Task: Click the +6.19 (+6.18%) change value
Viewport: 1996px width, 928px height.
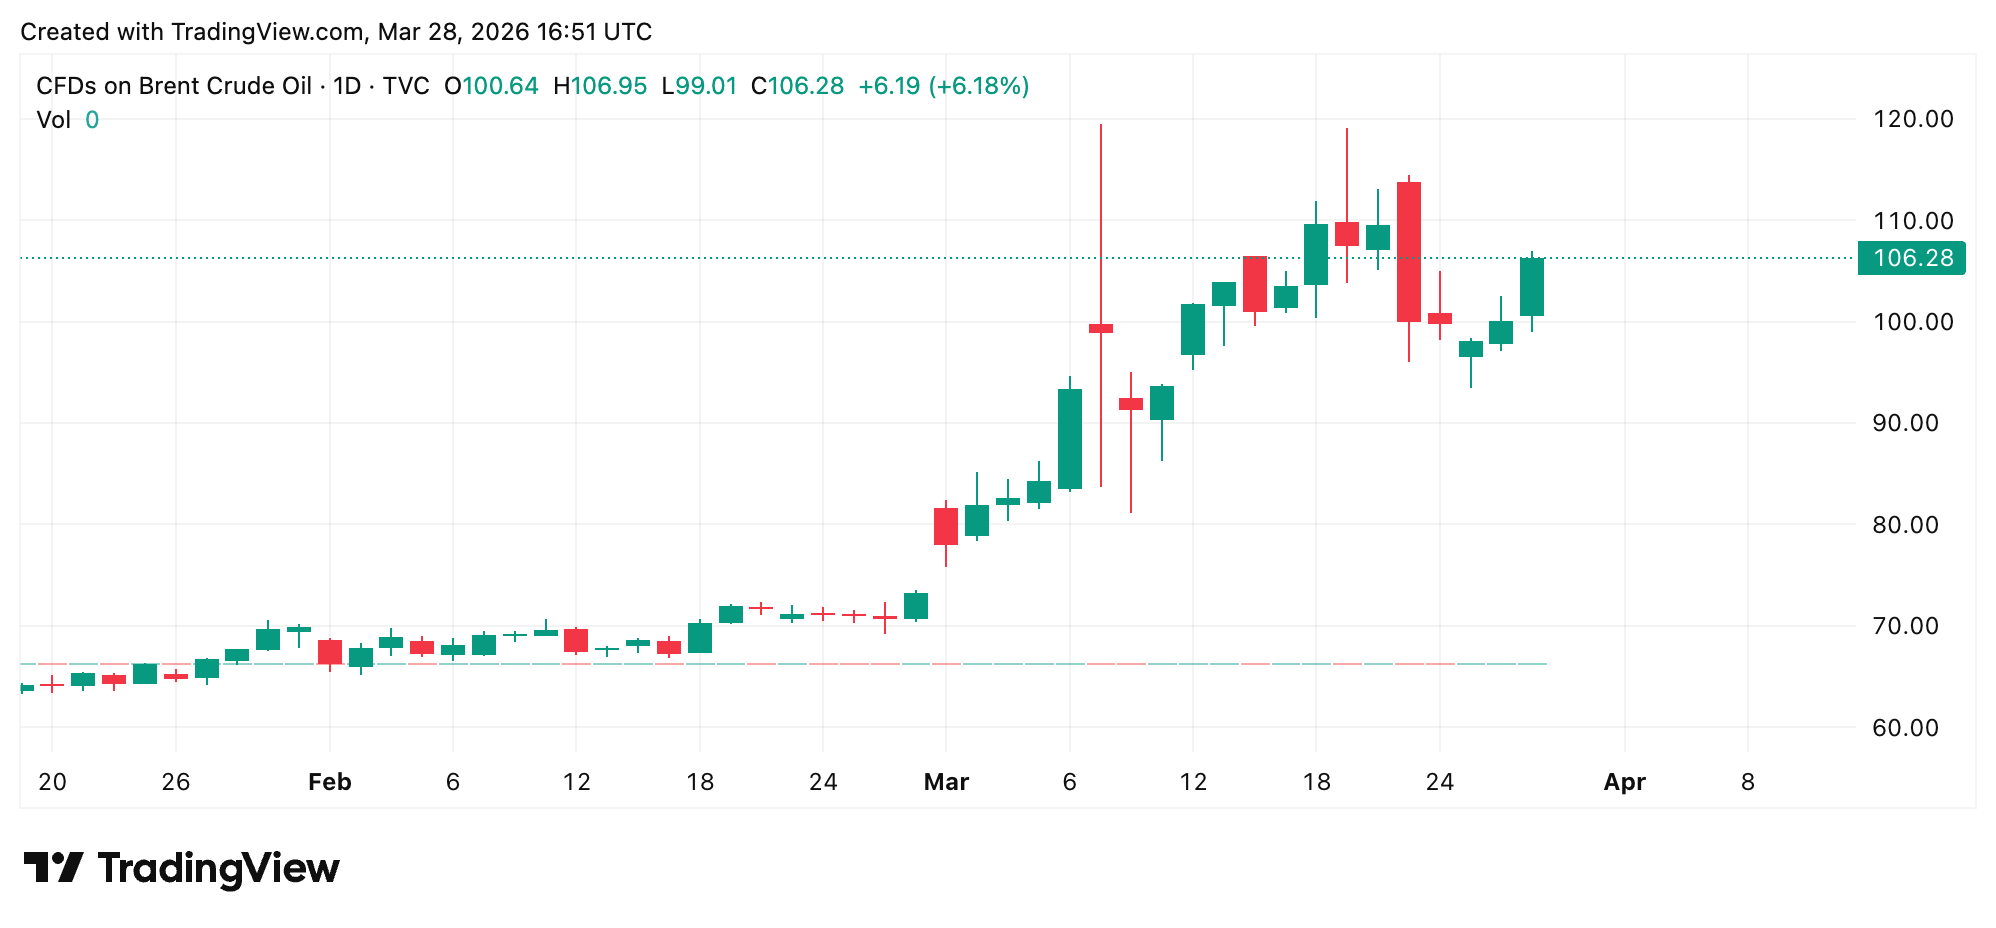Action: pyautogui.click(x=943, y=86)
